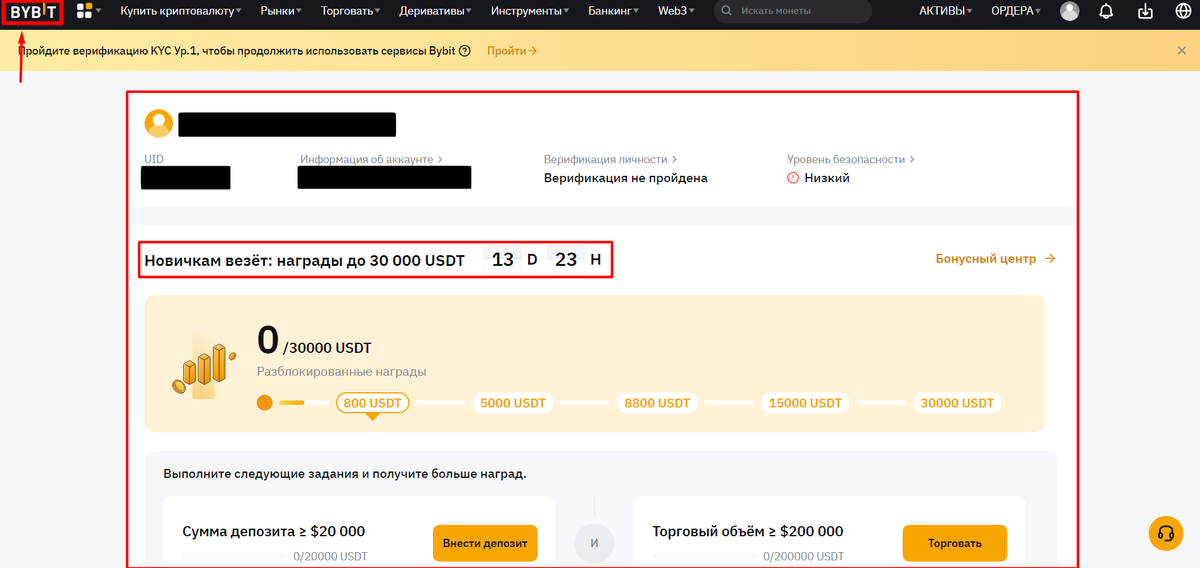Click the orange account avatar icon
Screen dimensions: 1200x568
158,123
